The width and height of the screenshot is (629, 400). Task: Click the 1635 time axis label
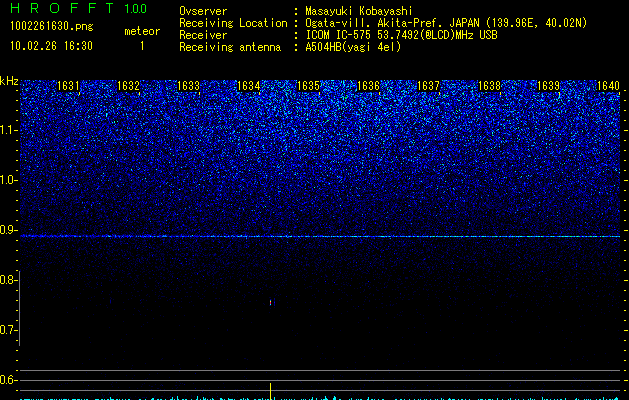308,86
